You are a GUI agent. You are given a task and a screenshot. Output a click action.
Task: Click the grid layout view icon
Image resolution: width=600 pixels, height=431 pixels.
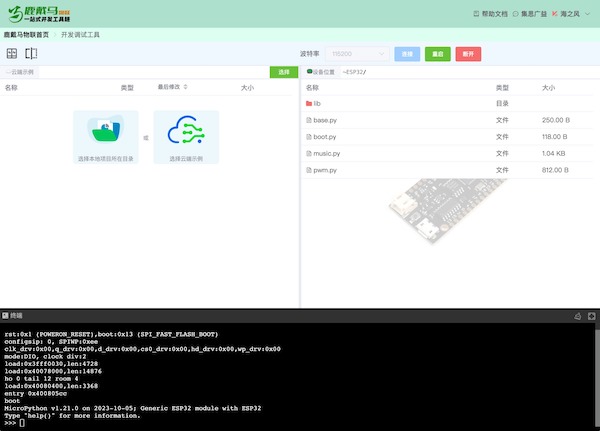(12, 53)
